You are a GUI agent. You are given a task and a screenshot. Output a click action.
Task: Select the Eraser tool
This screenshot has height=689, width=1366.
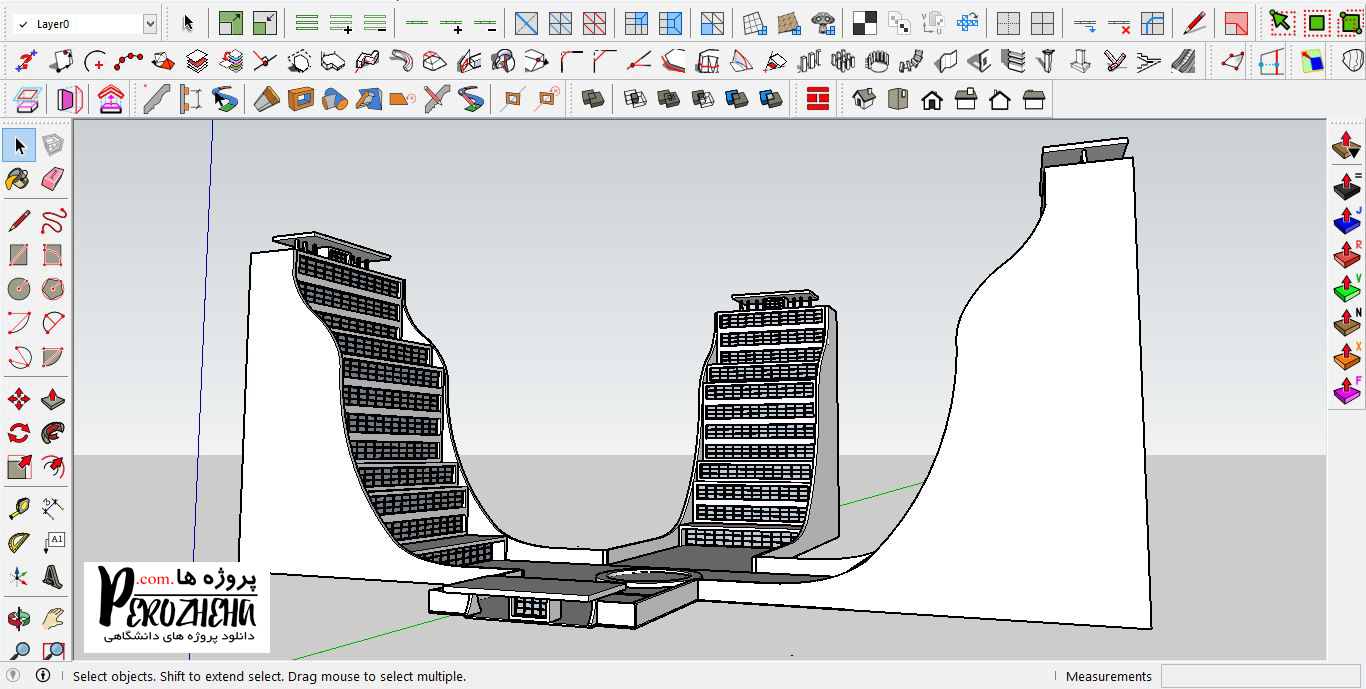[x=53, y=179]
